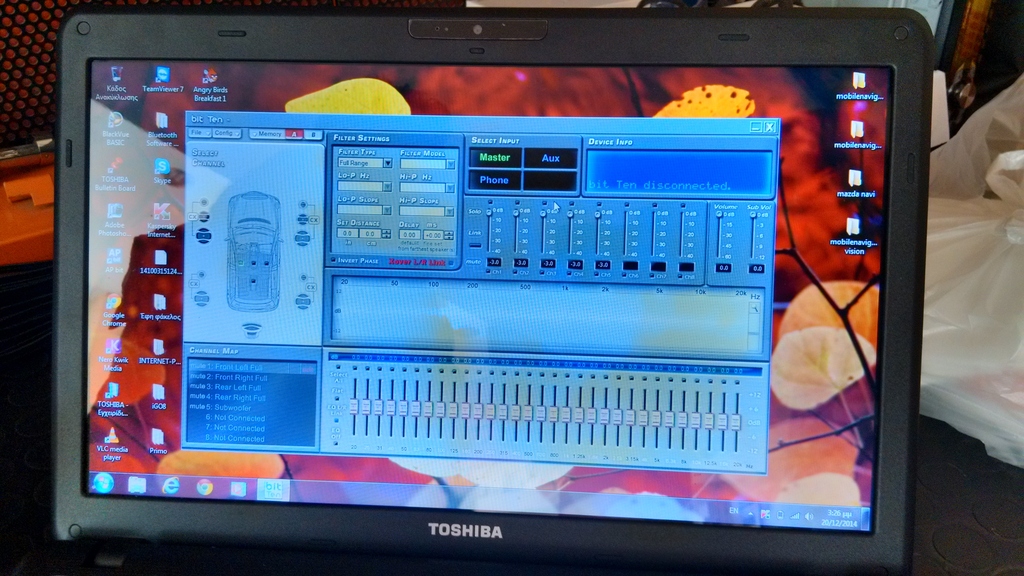This screenshot has height=576, width=1024.
Task: Select memory preset B
Action: (x=313, y=135)
